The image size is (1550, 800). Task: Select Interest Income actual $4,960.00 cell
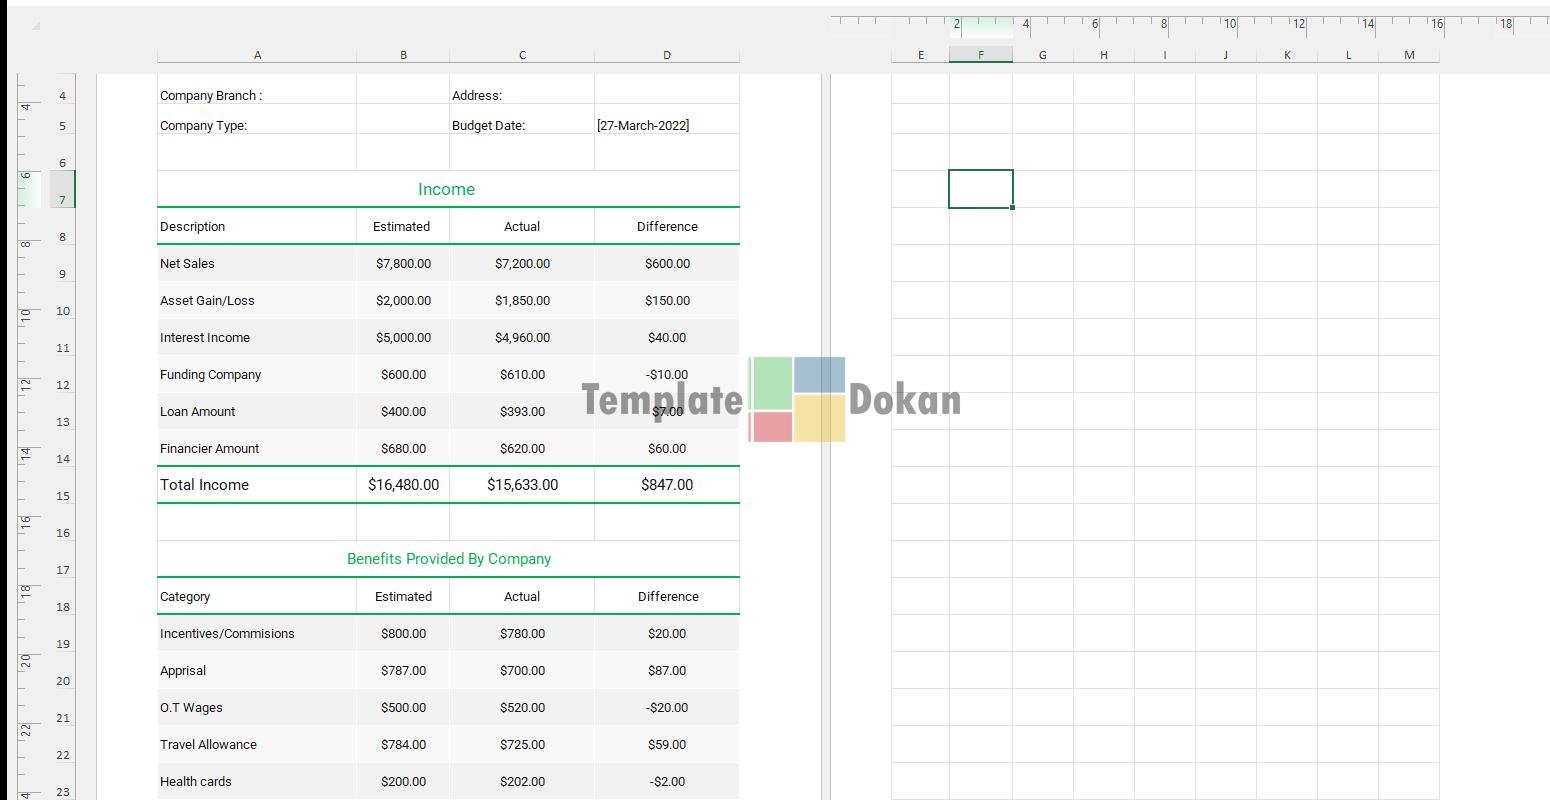(522, 338)
